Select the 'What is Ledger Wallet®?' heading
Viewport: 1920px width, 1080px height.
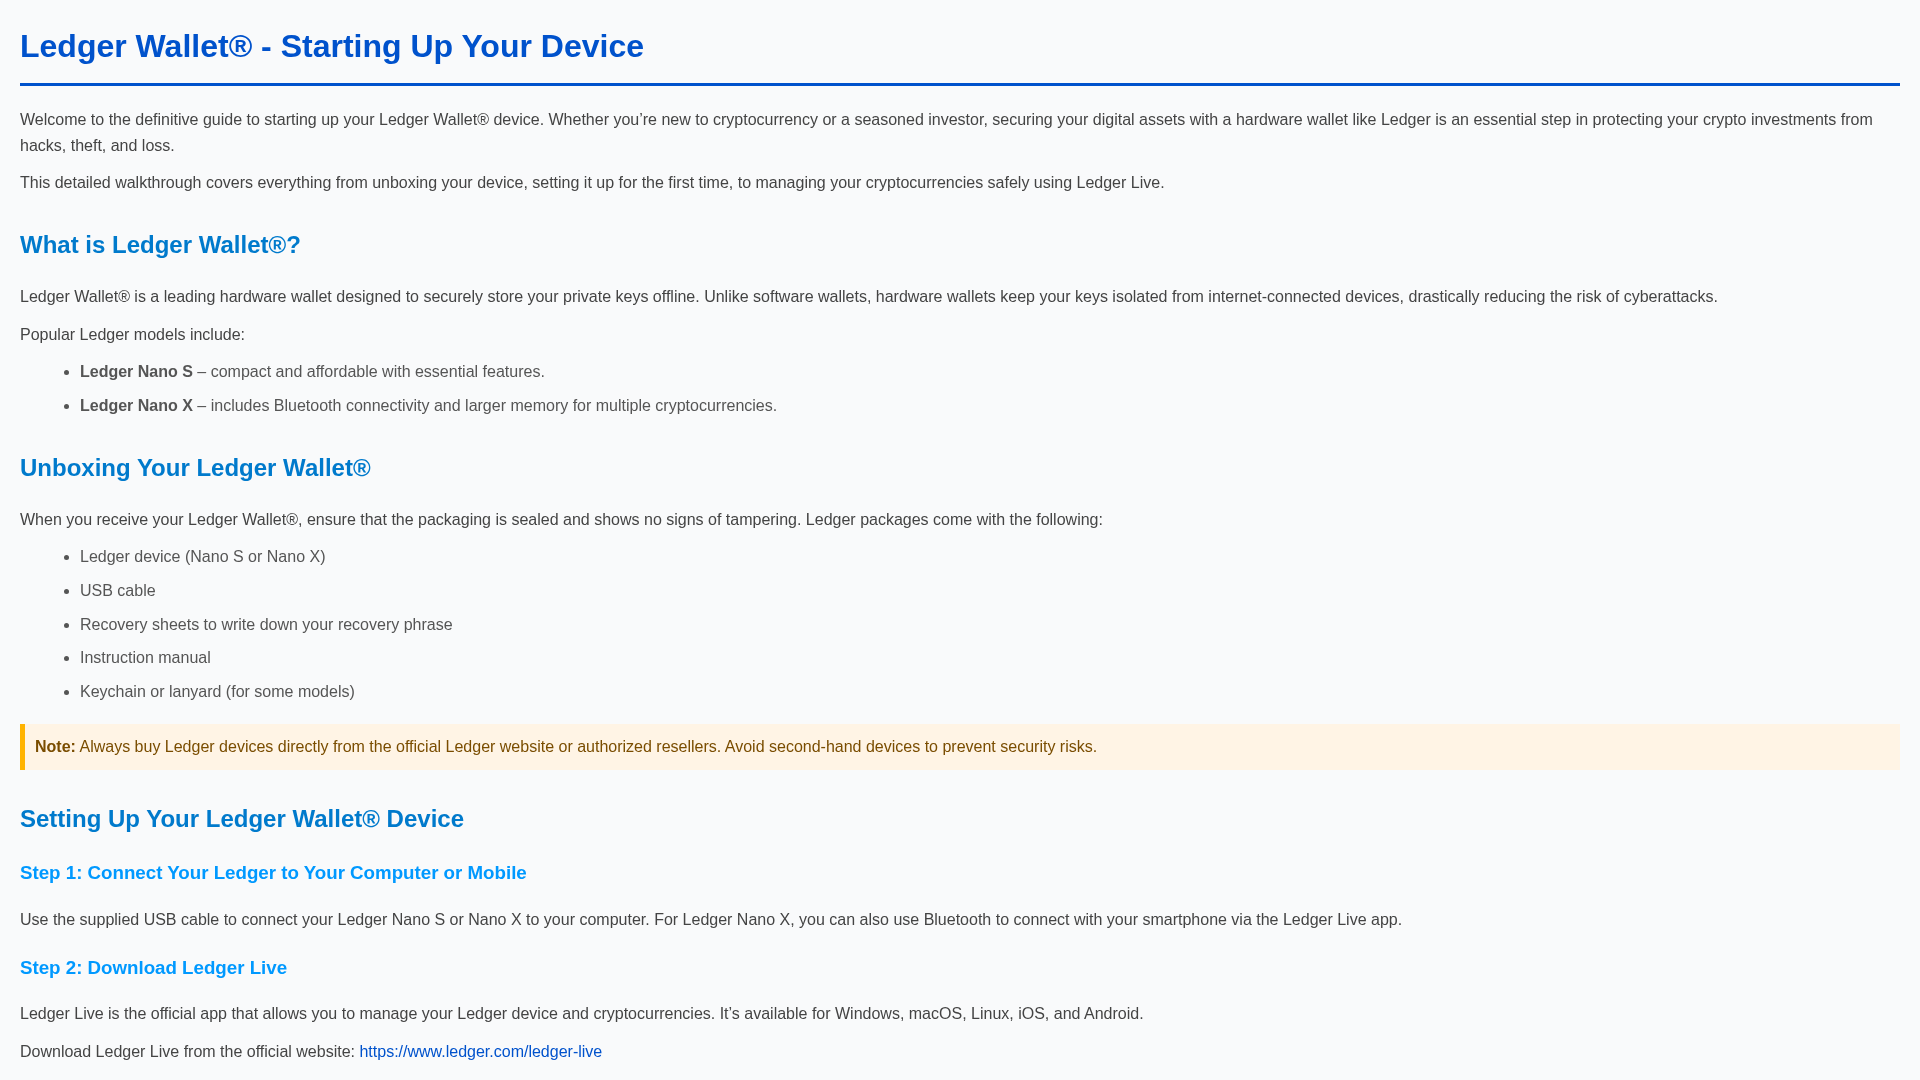(x=160, y=245)
